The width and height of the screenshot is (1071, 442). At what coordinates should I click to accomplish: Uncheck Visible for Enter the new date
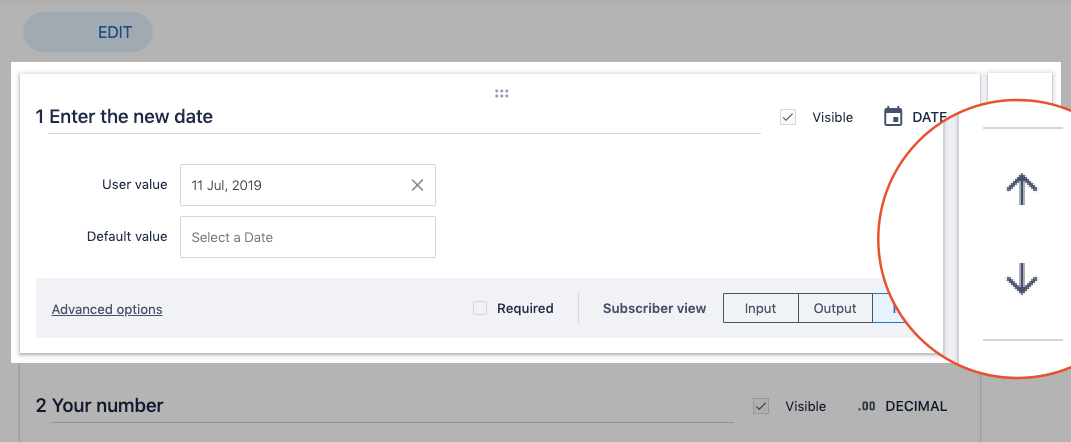788,117
